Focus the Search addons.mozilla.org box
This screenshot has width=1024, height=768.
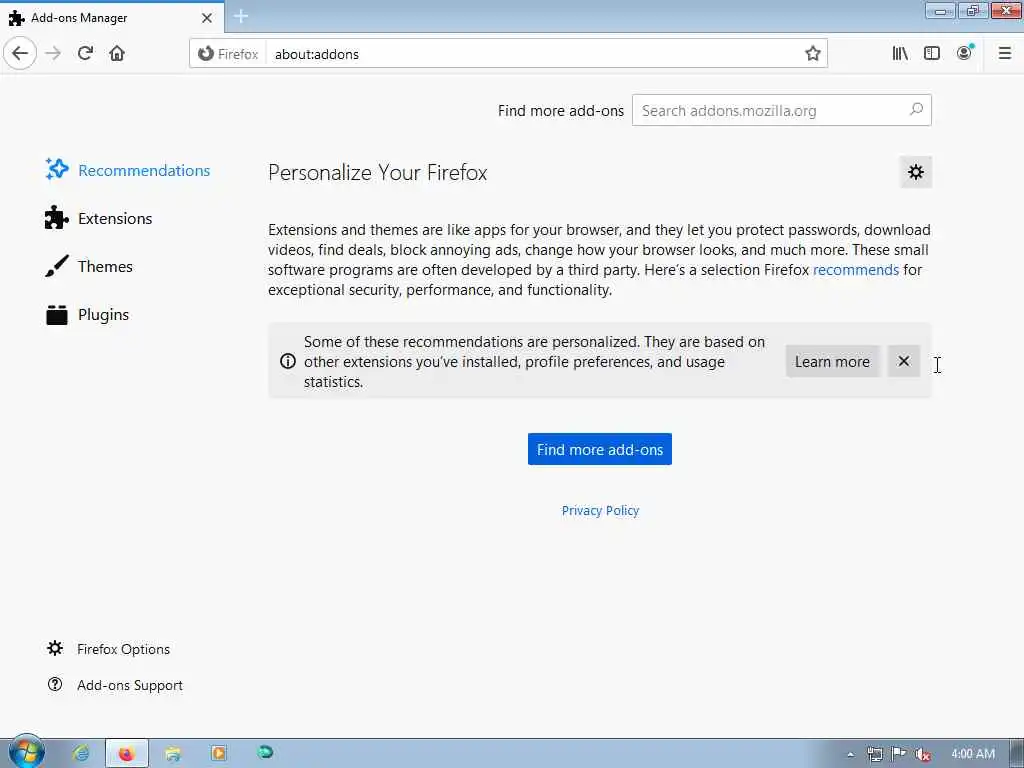tap(782, 110)
